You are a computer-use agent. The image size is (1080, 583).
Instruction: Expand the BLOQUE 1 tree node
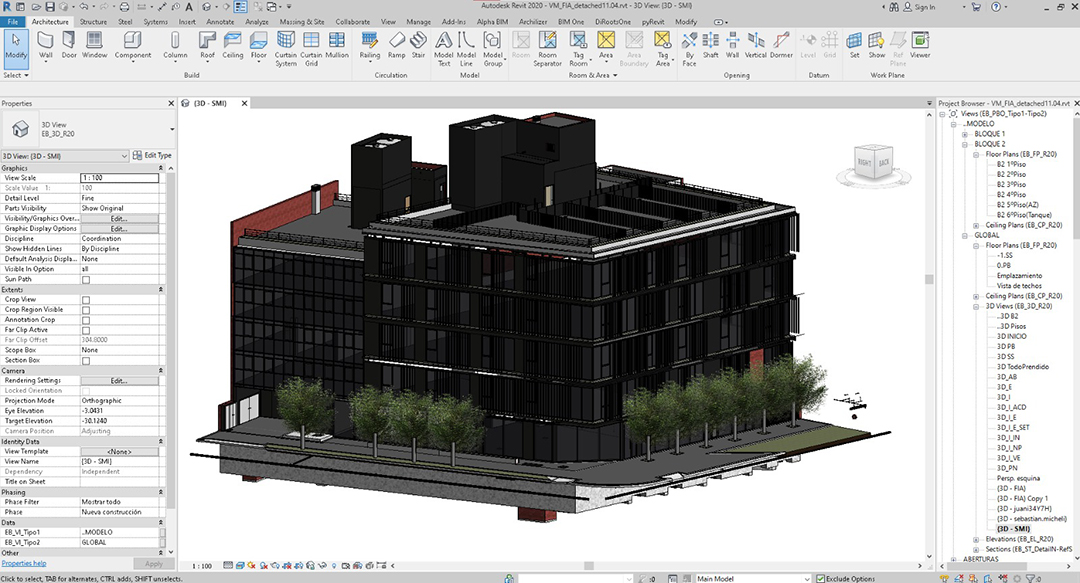tap(966, 134)
